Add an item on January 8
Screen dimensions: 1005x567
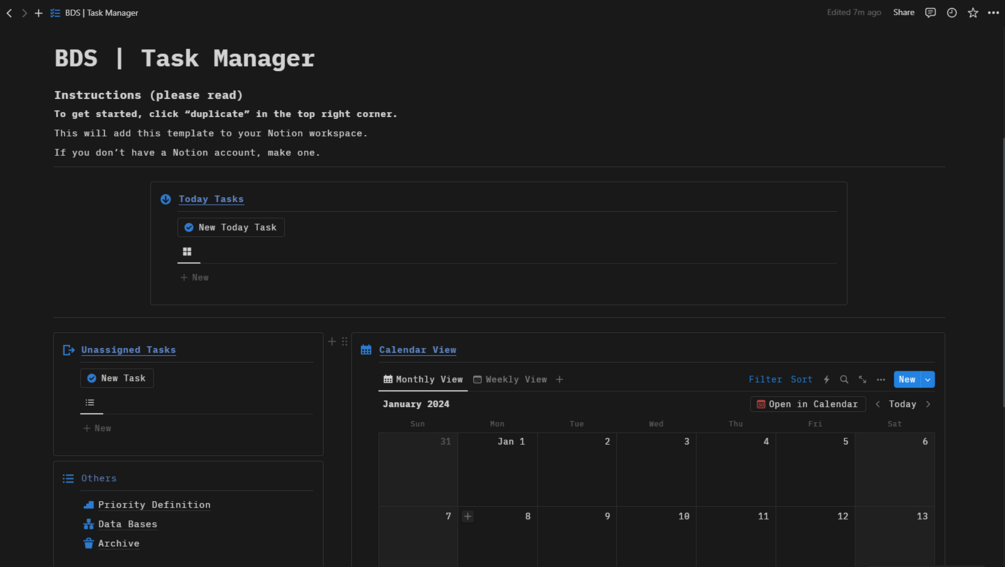[468, 516]
